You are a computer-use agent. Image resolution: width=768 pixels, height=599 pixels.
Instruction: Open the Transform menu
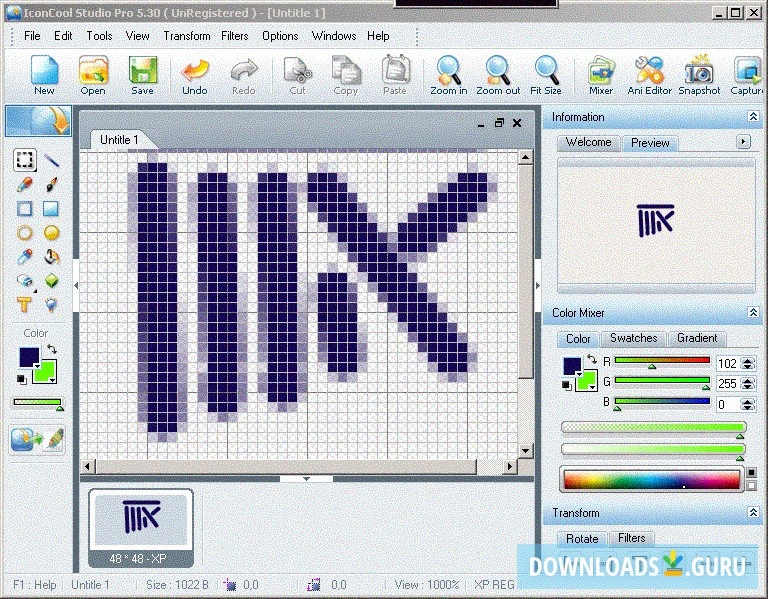tap(187, 36)
